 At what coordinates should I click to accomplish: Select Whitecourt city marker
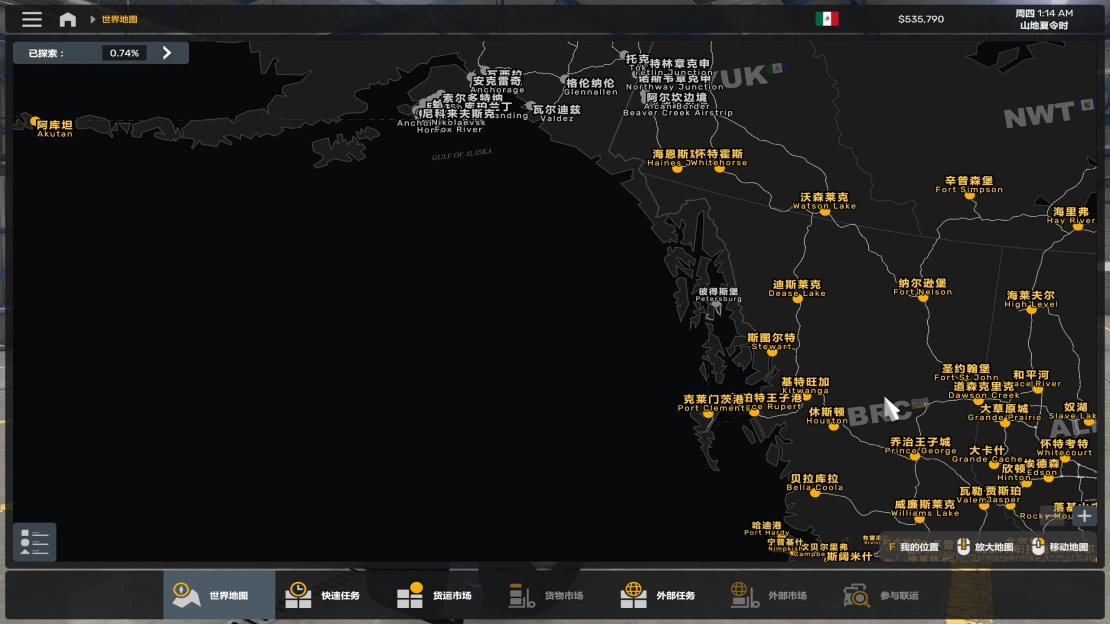(x=1065, y=458)
